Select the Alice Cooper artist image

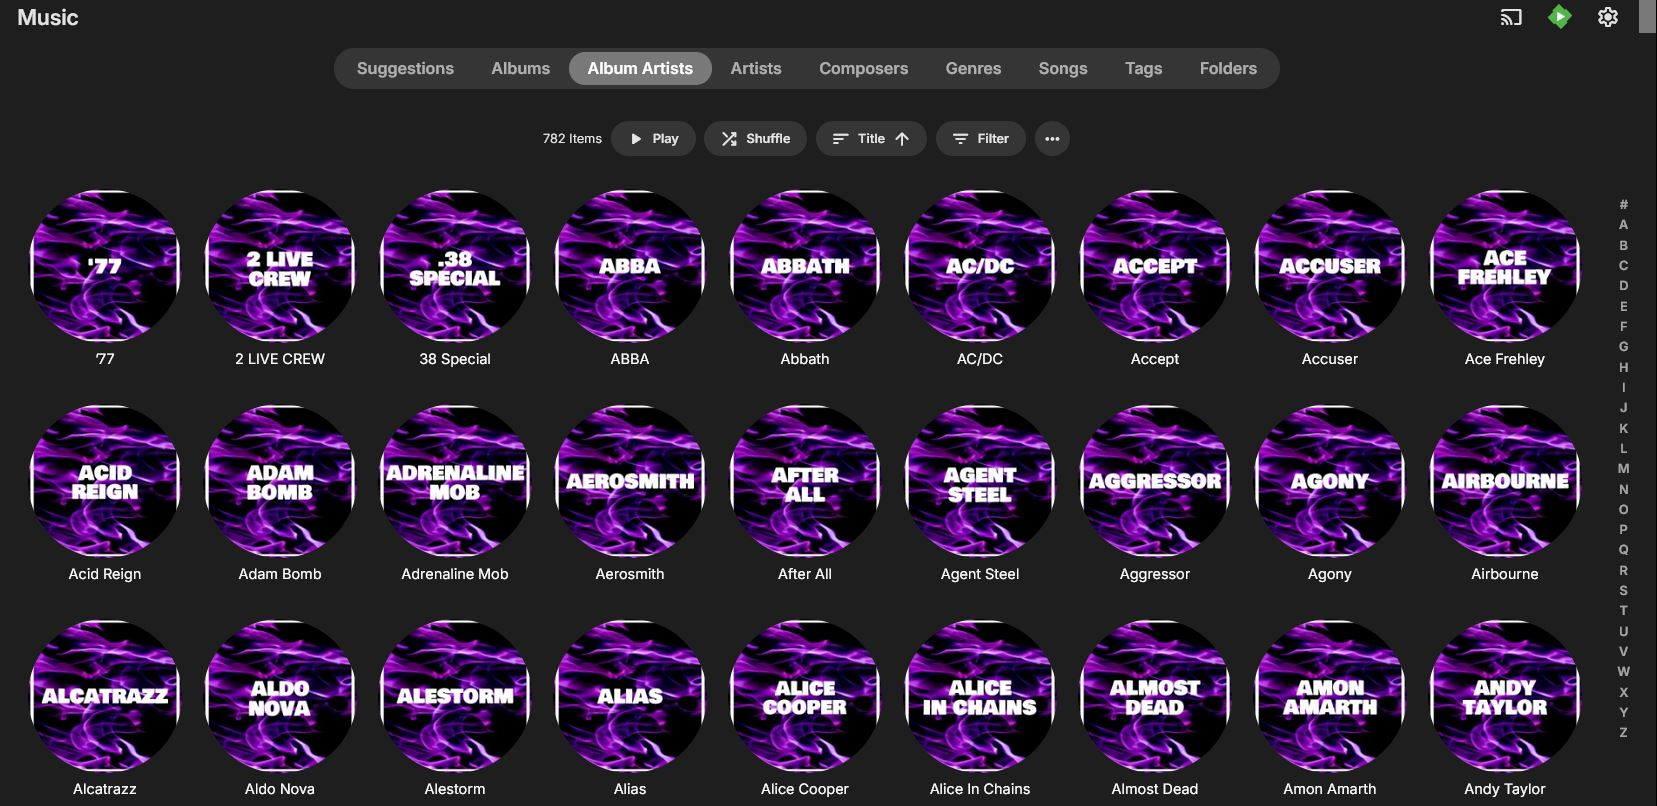pos(805,696)
